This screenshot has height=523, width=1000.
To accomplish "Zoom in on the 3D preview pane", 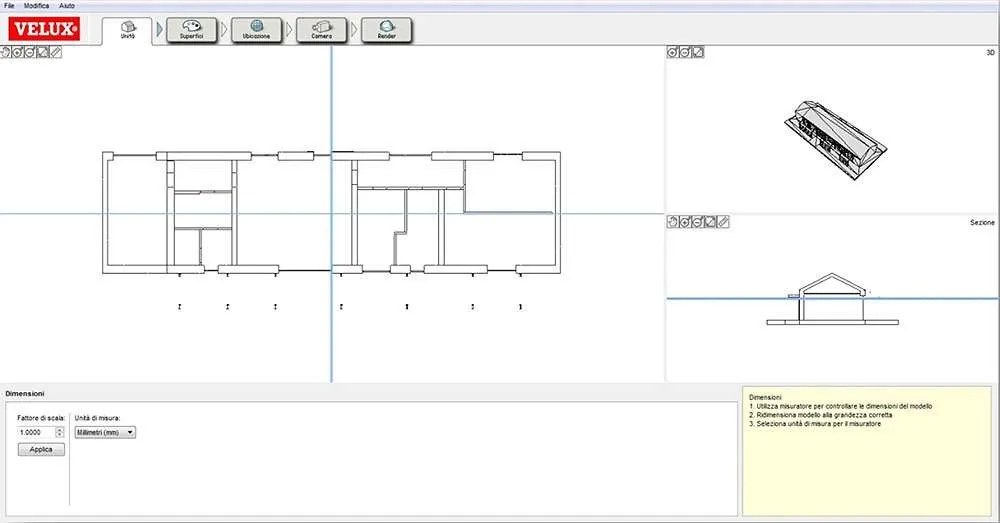I will point(673,52).
